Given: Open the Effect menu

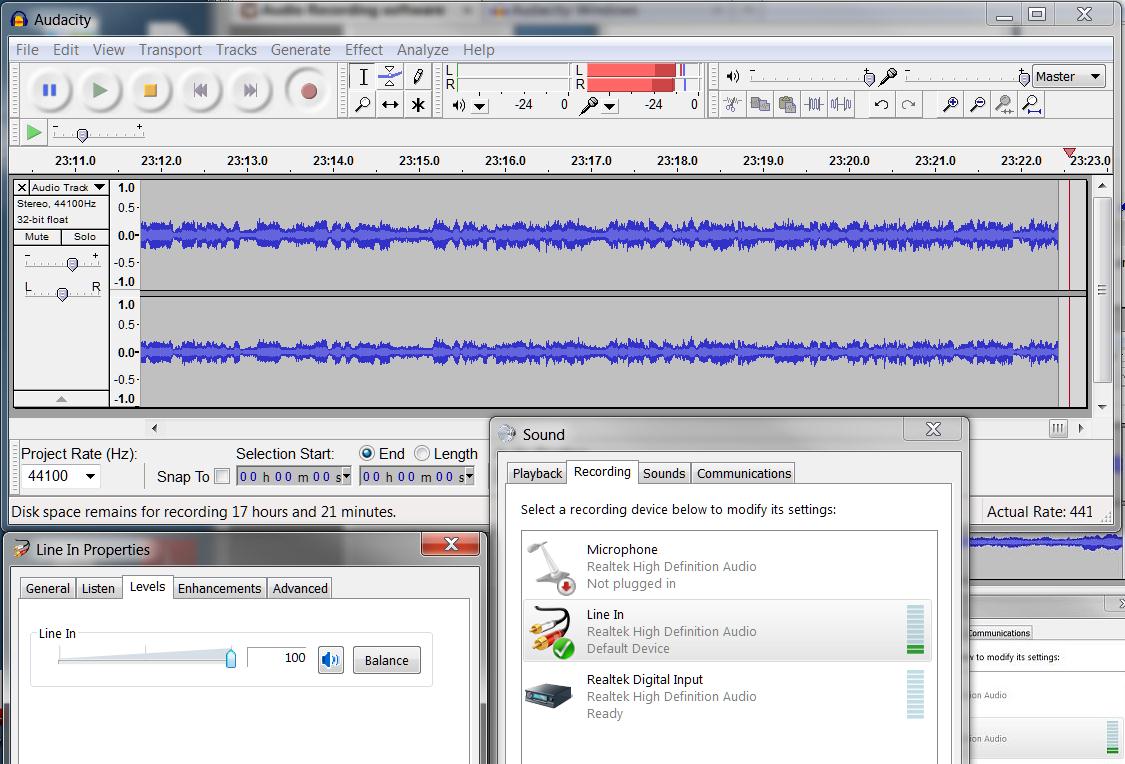Looking at the screenshot, I should 363,49.
